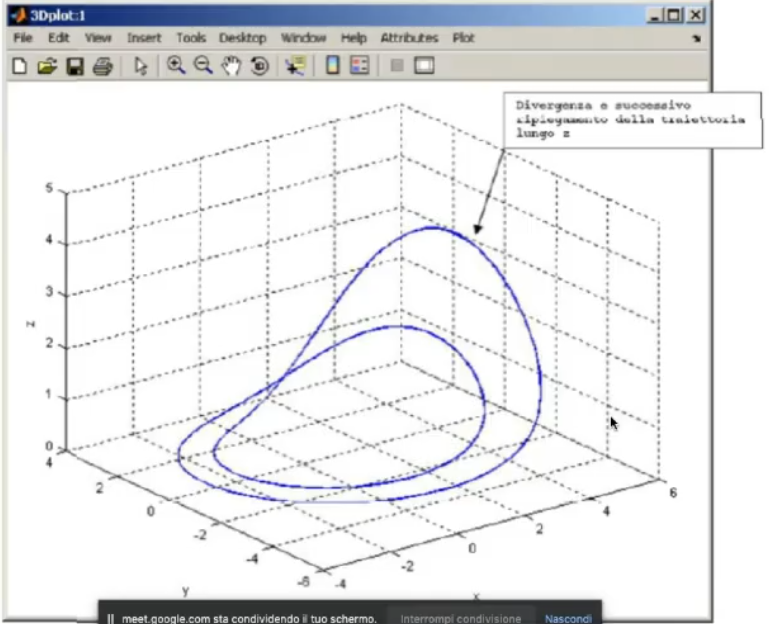Expand the Tools menu
This screenshot has width=774, height=624.
[190, 38]
